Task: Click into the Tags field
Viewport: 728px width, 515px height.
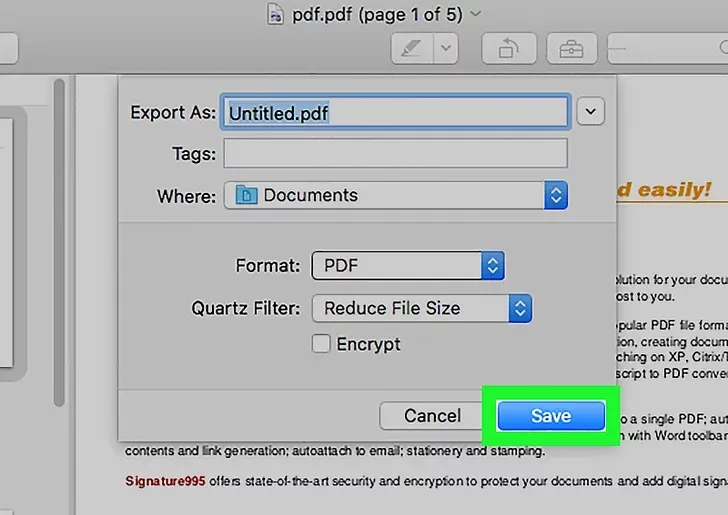Action: [396, 153]
